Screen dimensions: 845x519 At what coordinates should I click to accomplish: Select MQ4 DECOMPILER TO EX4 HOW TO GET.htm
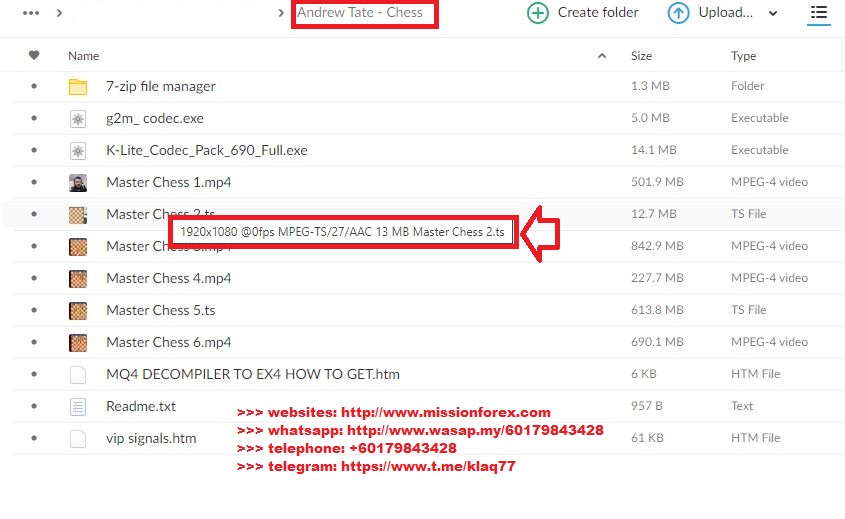(x=253, y=374)
